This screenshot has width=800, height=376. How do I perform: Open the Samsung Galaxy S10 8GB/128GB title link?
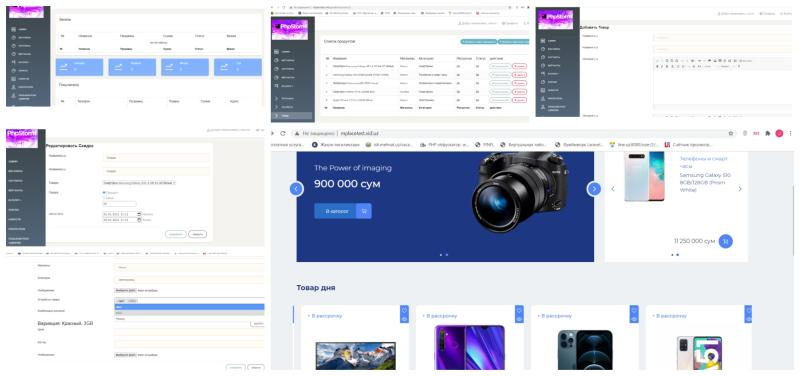[705, 182]
